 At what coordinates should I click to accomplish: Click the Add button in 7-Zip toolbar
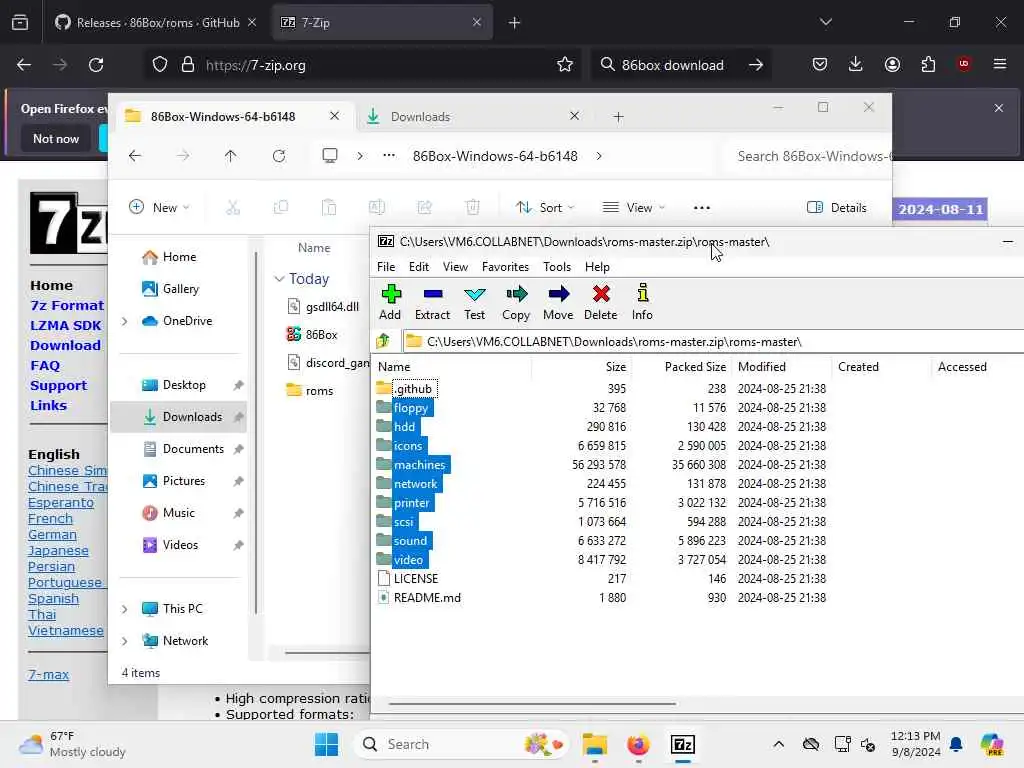pos(391,302)
